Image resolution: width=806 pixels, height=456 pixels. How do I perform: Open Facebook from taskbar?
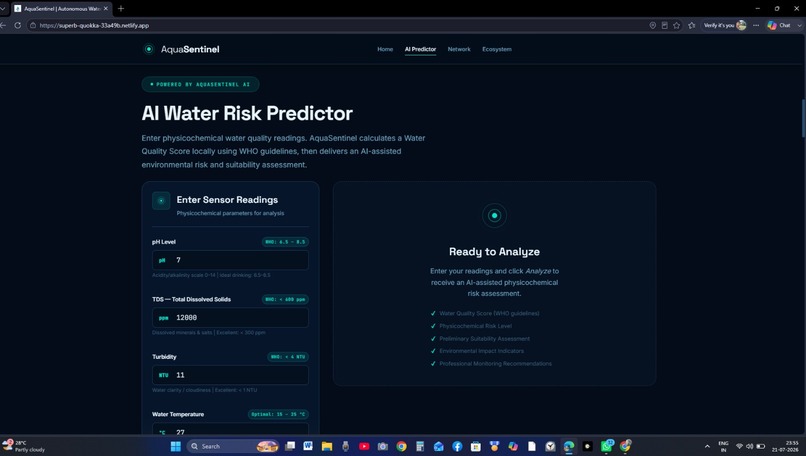(x=457, y=446)
